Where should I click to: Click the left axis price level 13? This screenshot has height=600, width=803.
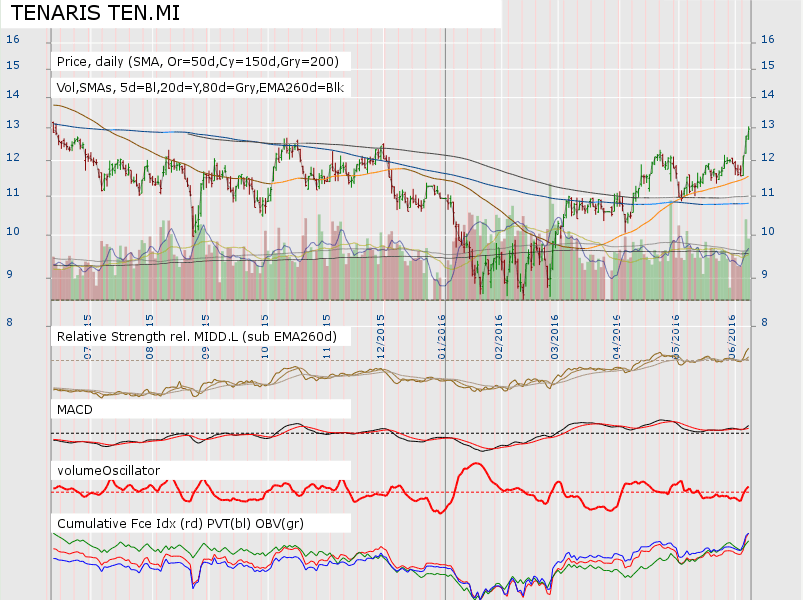coord(13,124)
